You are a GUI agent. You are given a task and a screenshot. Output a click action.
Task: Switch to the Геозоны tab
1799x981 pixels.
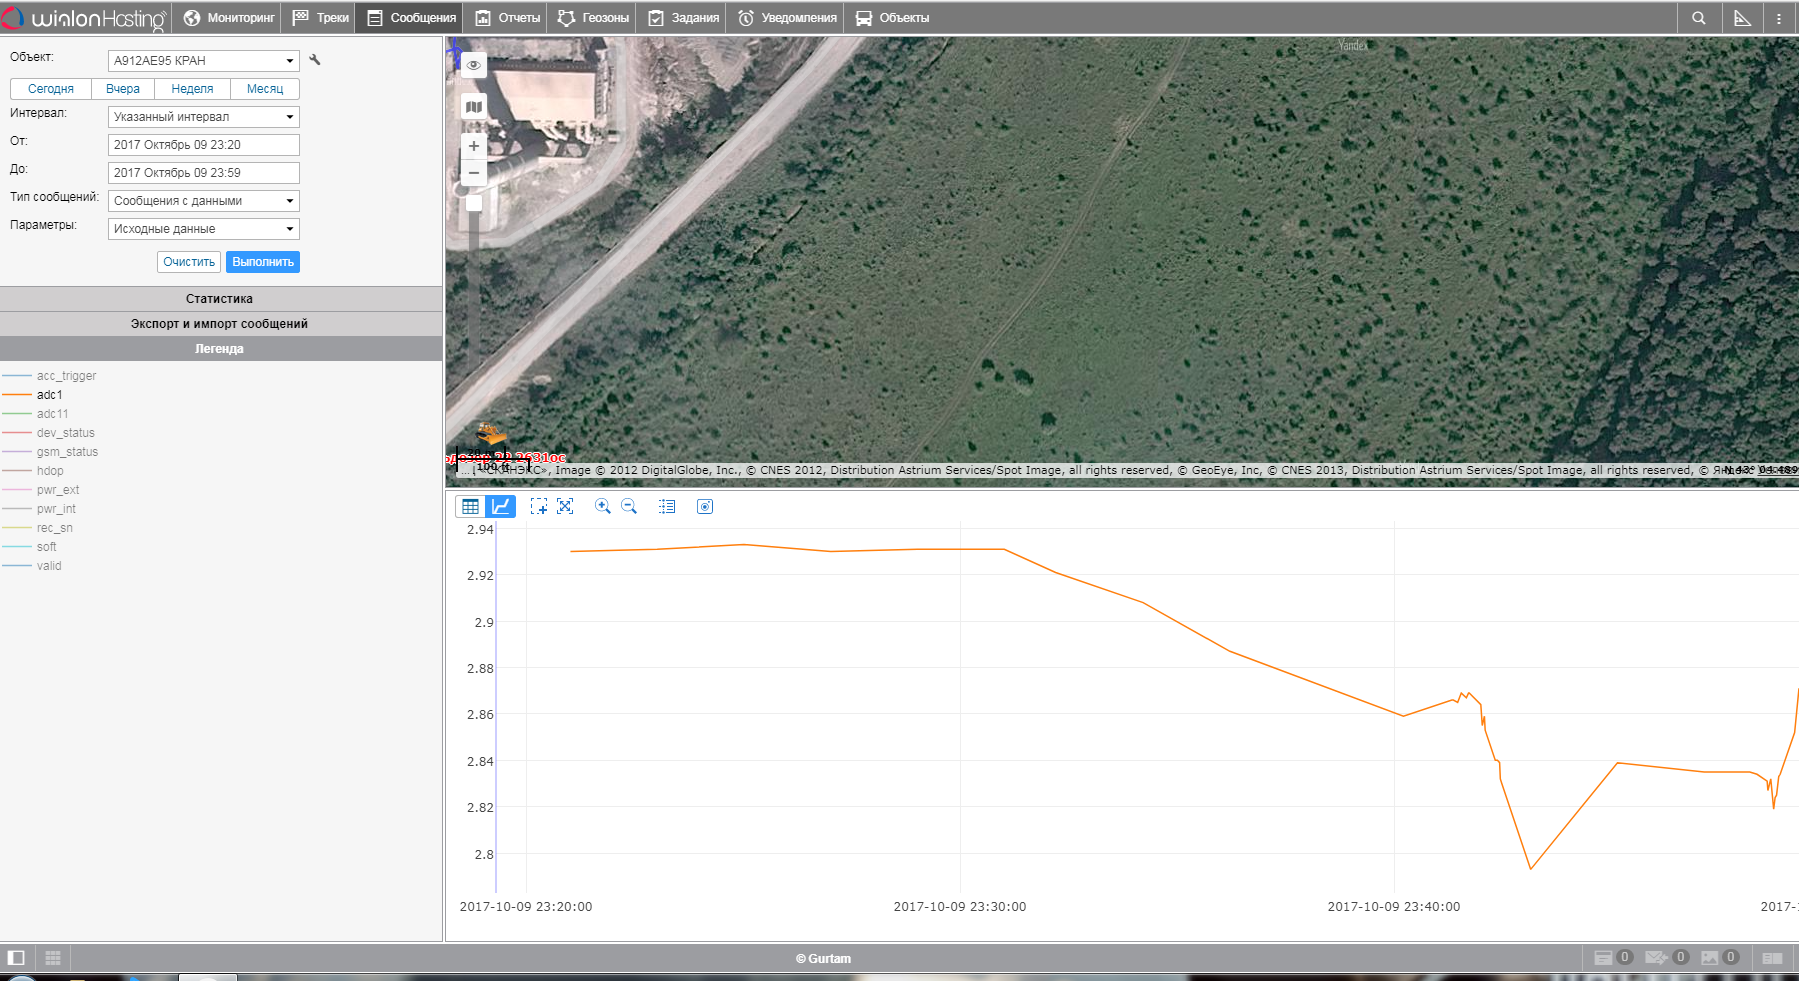(593, 18)
